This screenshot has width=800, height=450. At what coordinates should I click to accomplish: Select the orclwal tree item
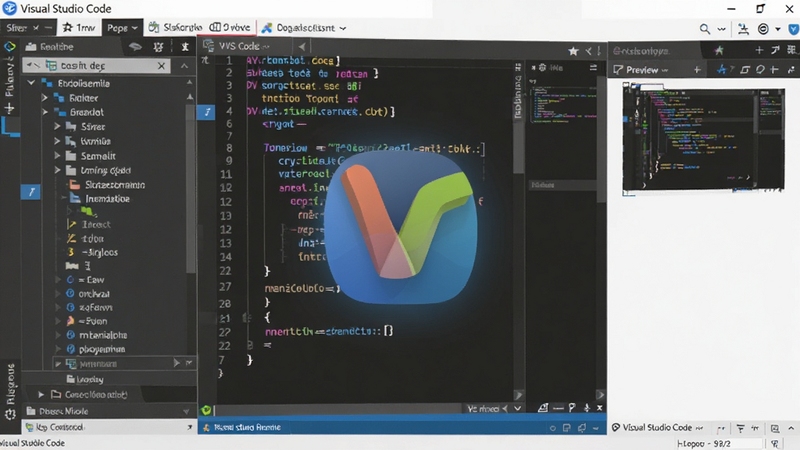click(x=89, y=294)
